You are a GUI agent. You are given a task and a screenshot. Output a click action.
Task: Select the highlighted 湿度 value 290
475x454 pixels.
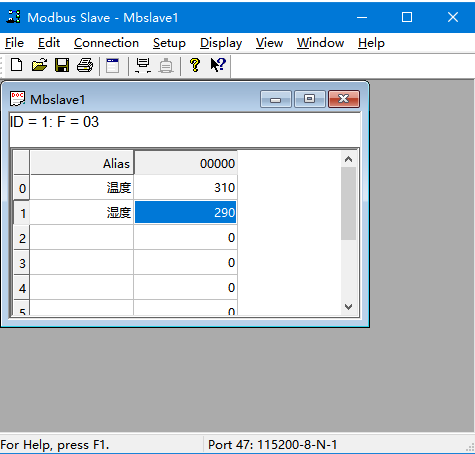[186, 212]
